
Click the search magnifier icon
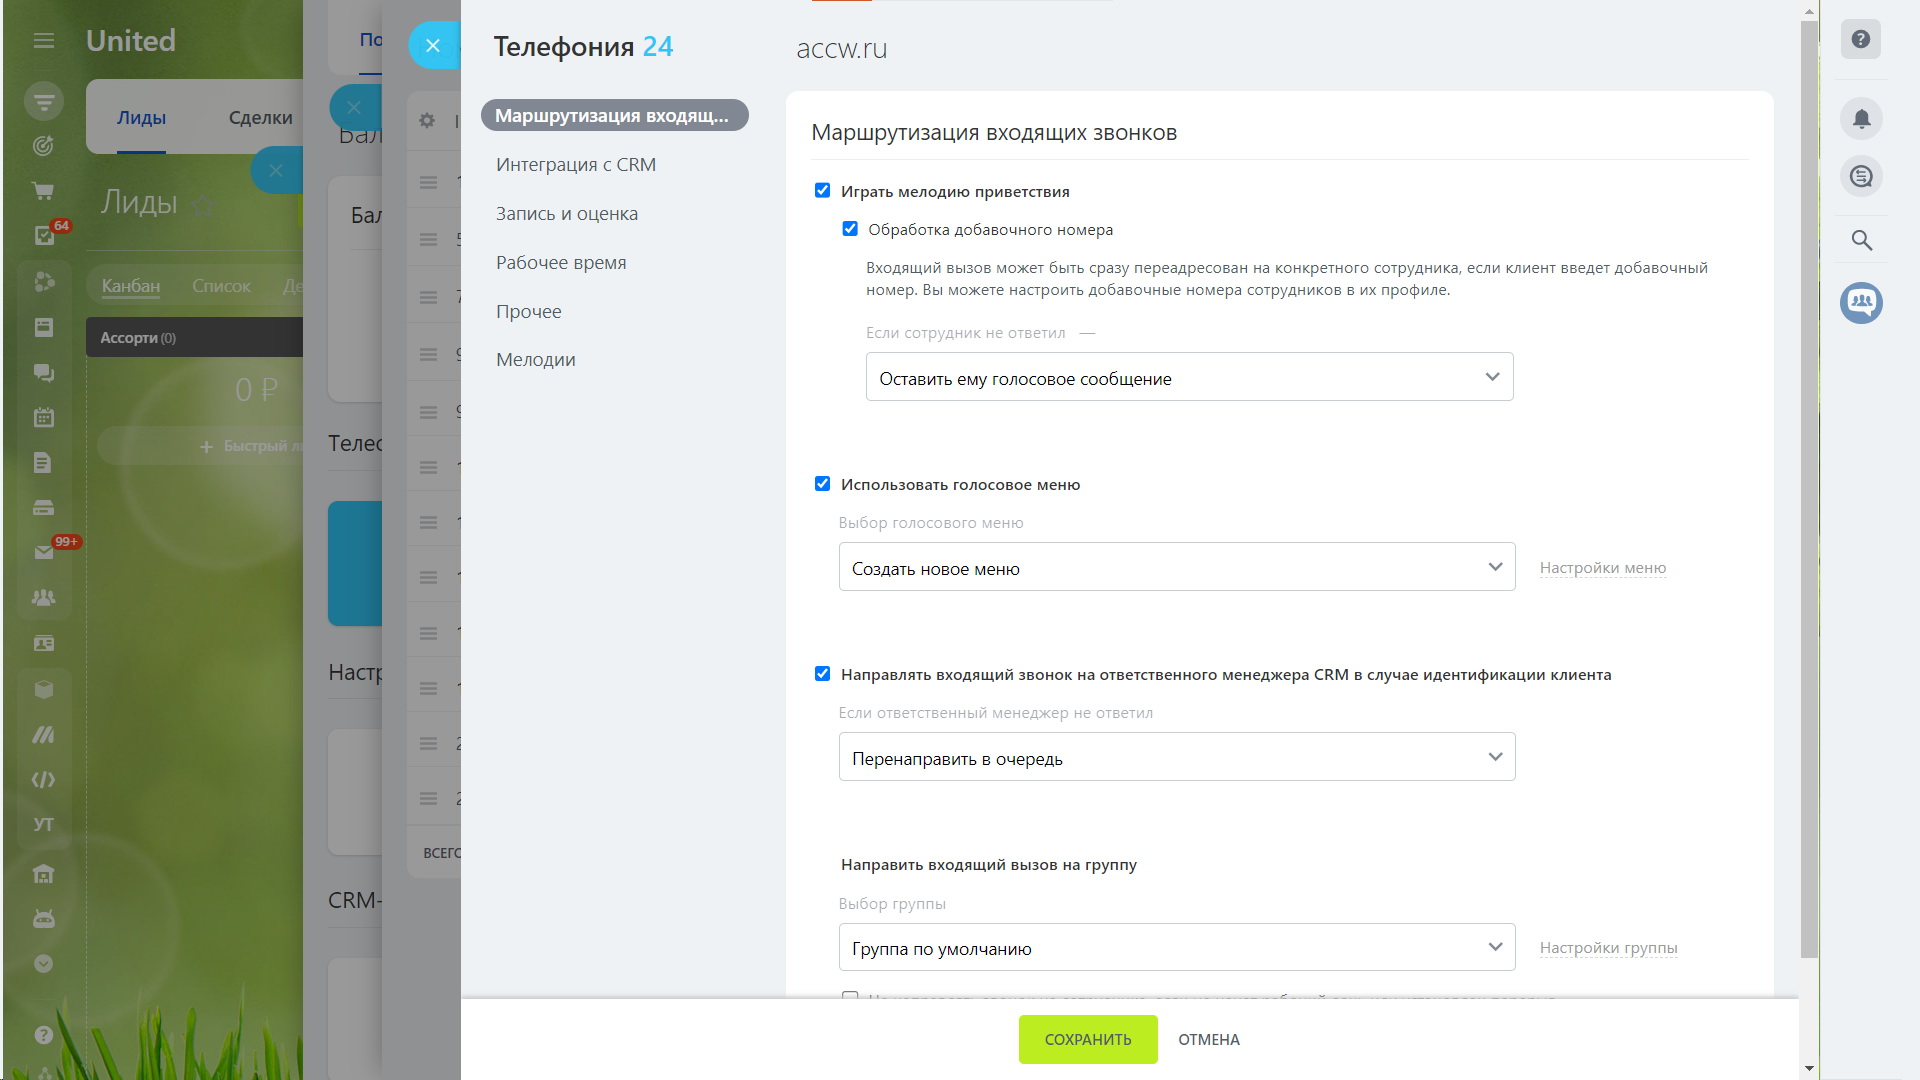(1861, 240)
